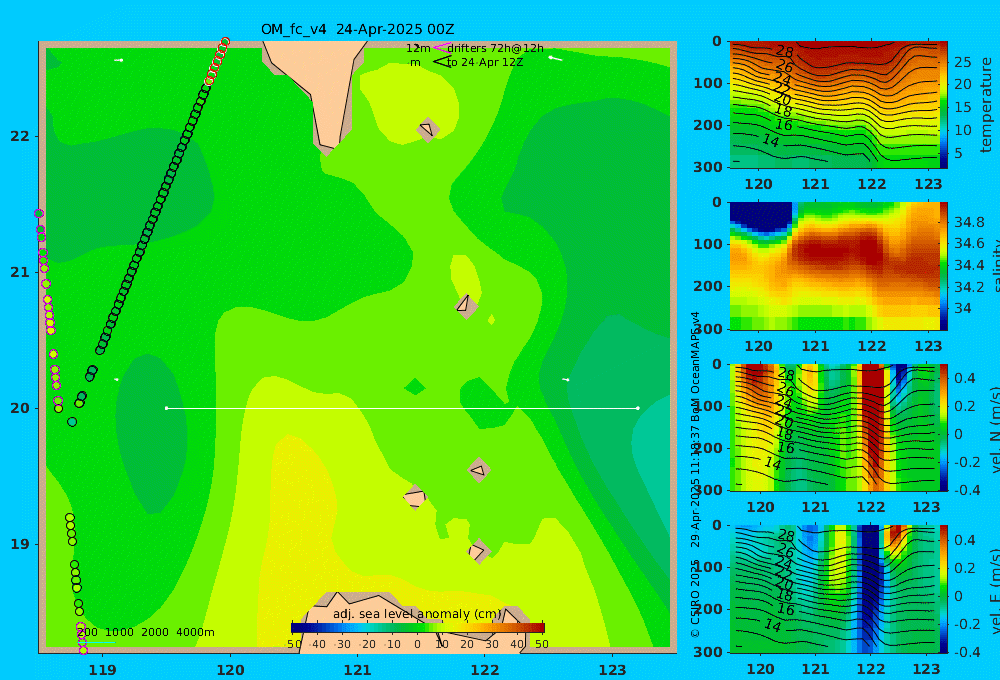
Task: Click the sea level anomaly colorbar
Action: tap(418, 628)
